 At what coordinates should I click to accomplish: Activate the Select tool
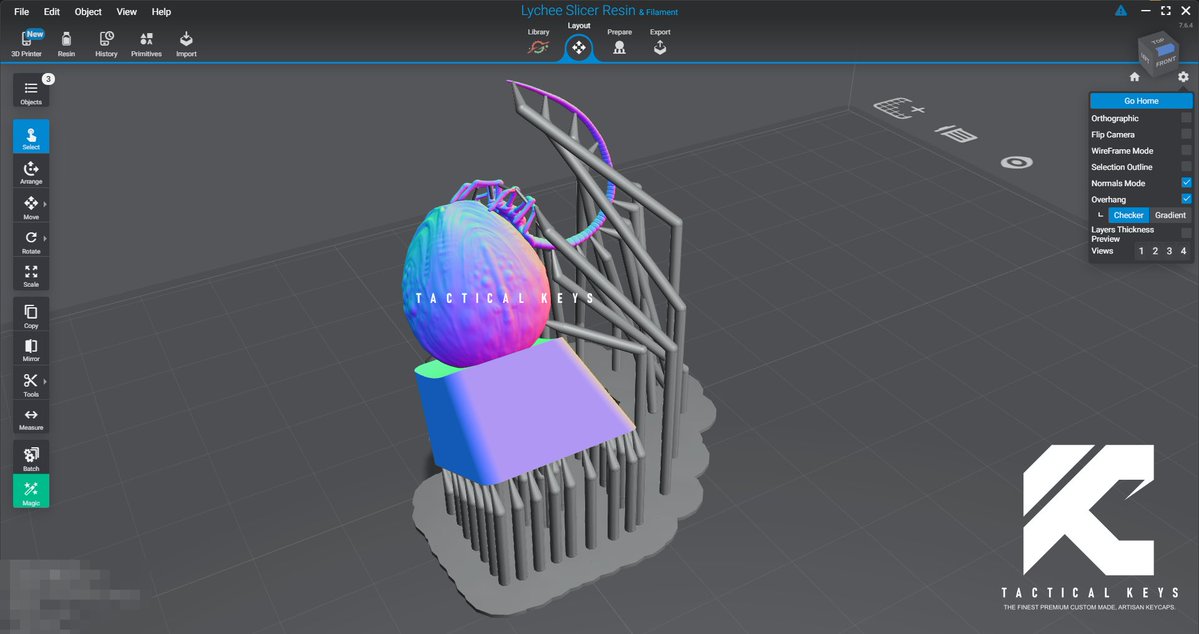[31, 137]
